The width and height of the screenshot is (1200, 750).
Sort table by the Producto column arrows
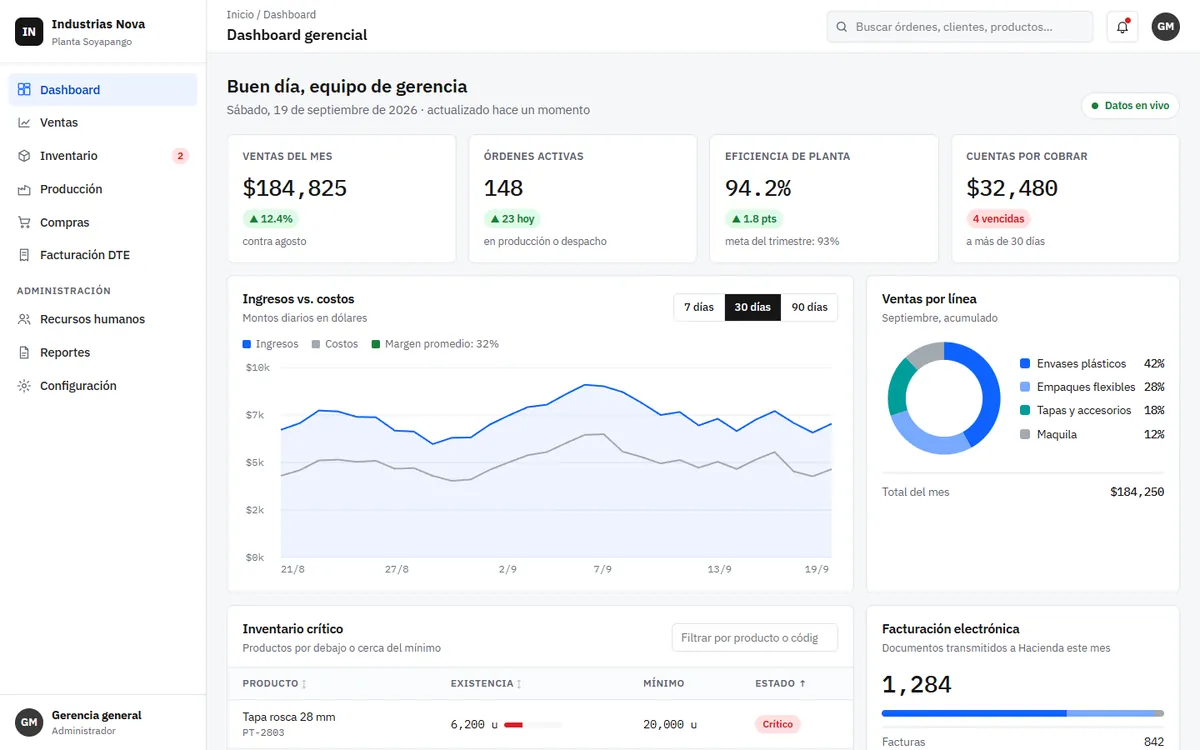pyautogui.click(x=304, y=684)
